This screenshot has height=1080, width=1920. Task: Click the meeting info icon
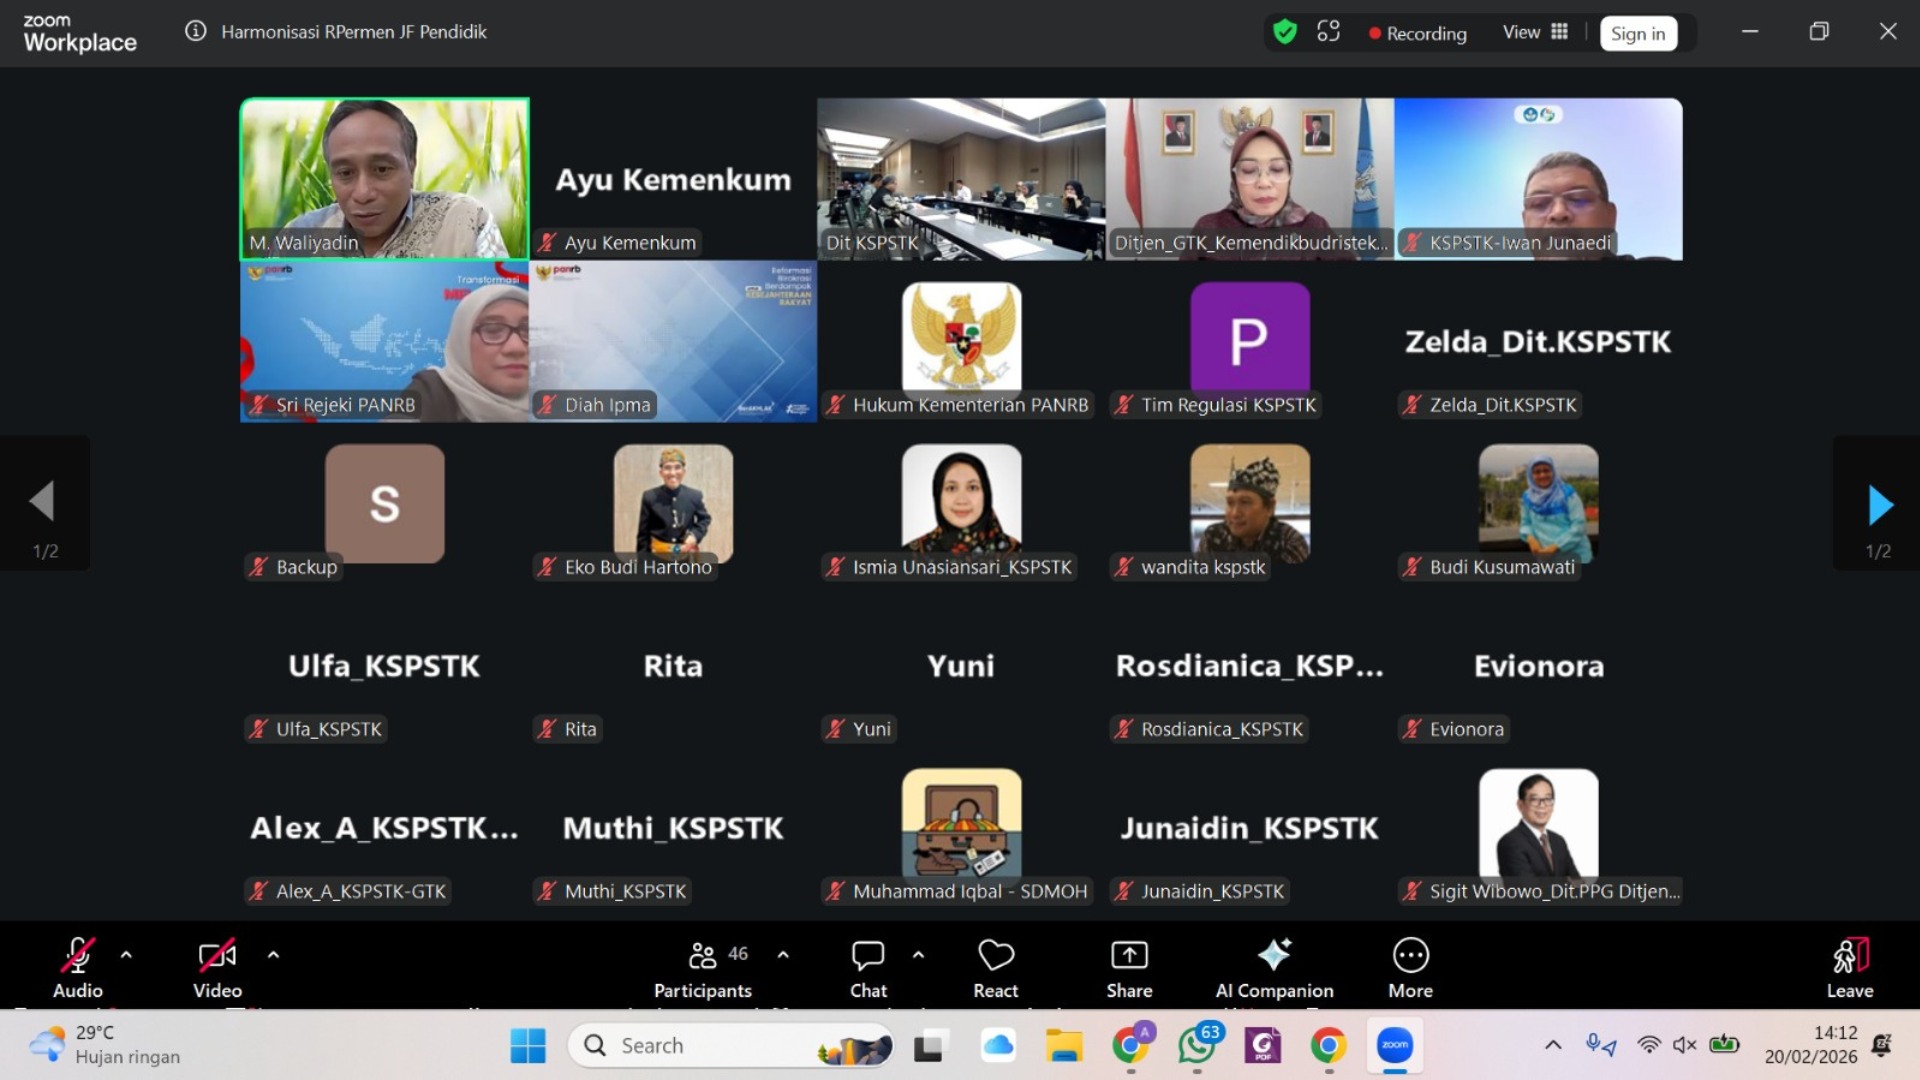tap(196, 32)
